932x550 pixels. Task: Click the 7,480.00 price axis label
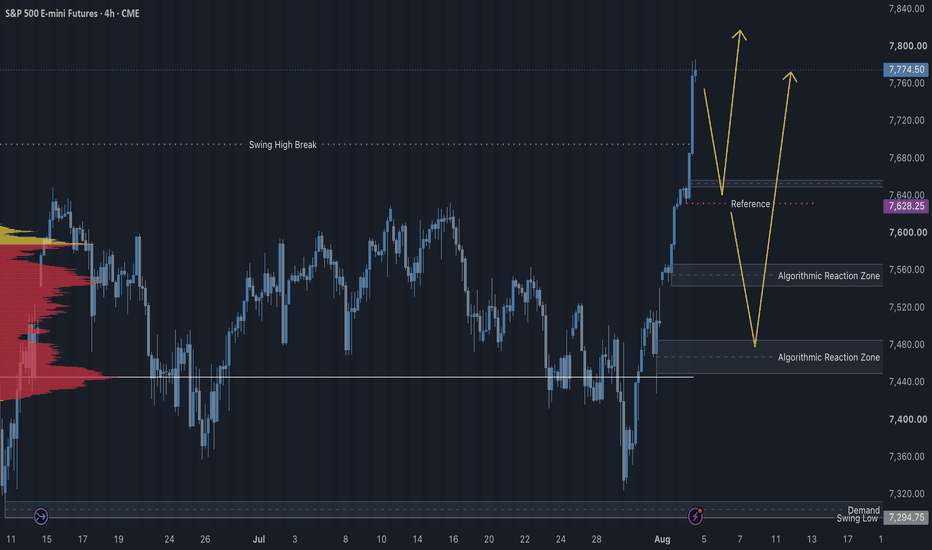[908, 345]
